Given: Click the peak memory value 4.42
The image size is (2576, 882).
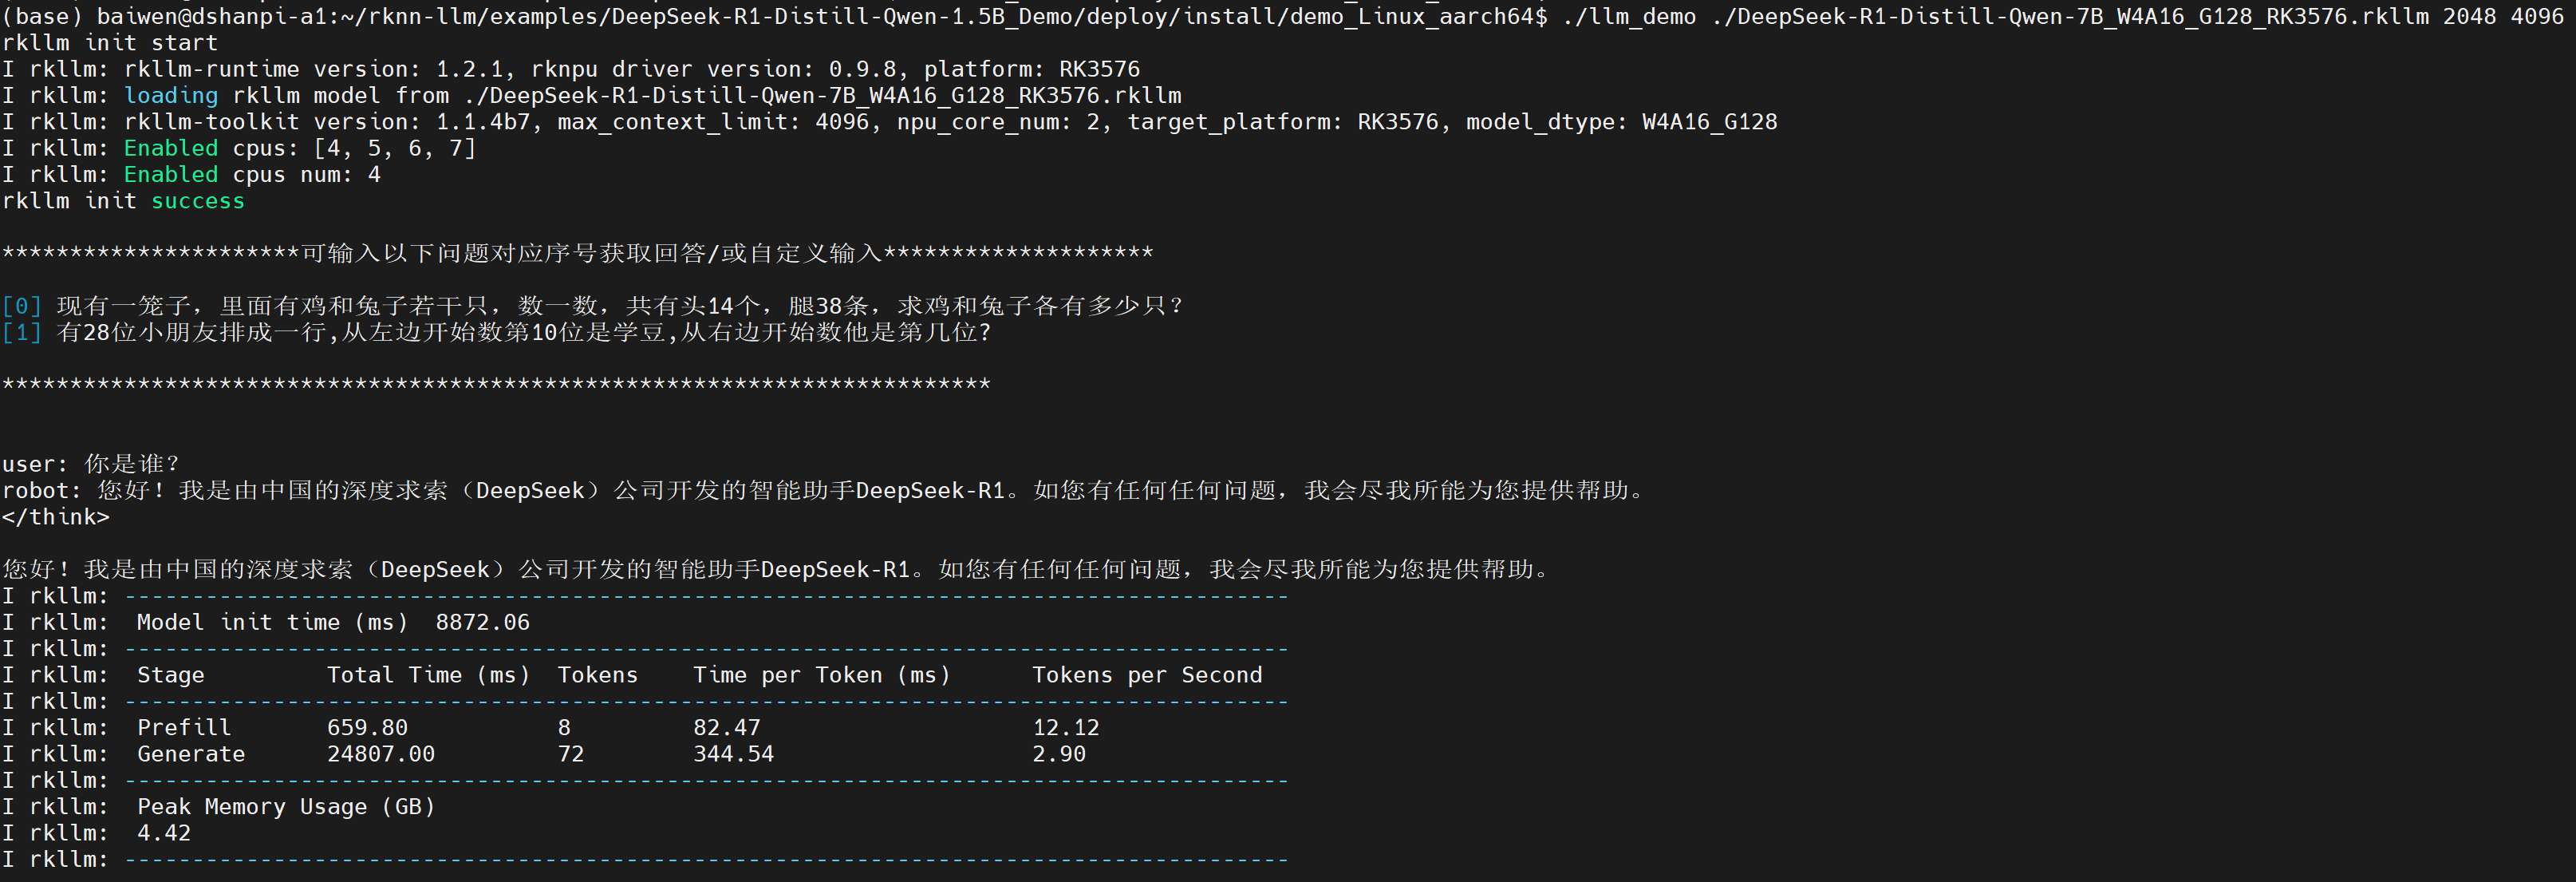Looking at the screenshot, I should [164, 833].
